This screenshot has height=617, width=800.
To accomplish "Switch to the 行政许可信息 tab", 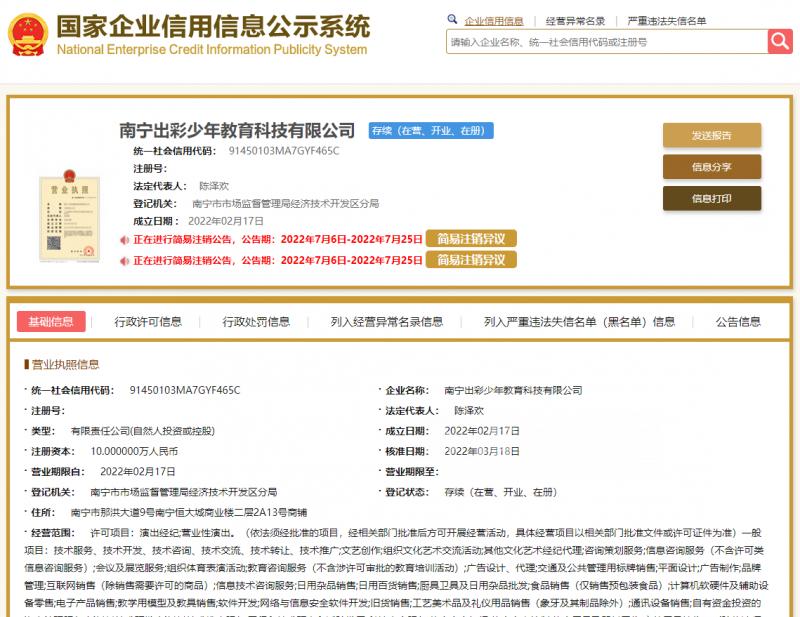I will [148, 322].
